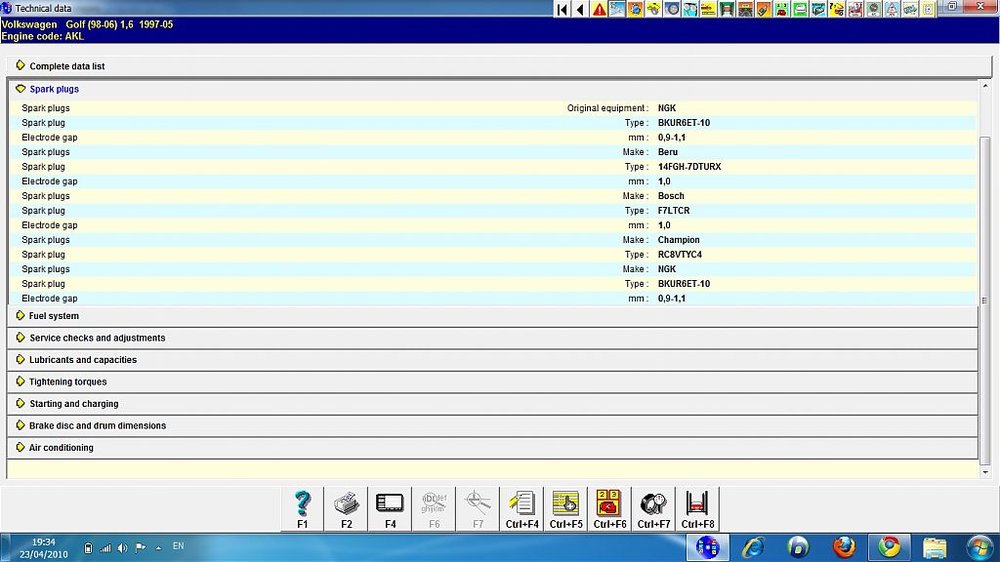
Task: Open Internet Explorer from the taskbar
Action: click(x=753, y=547)
